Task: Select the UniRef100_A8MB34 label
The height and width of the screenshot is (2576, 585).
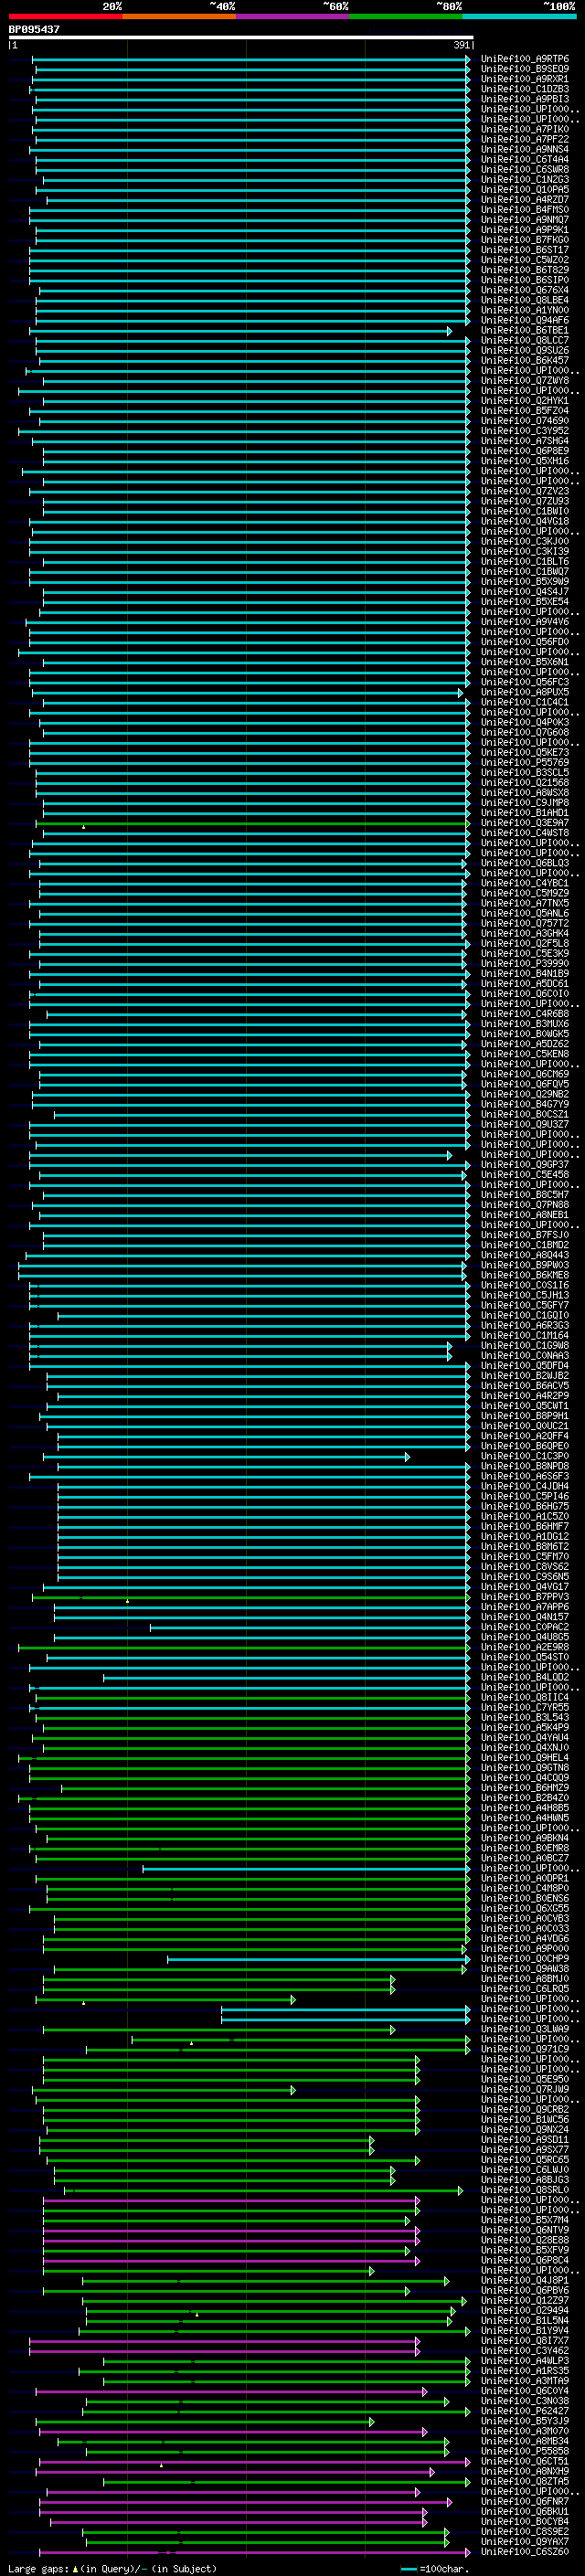Action: point(525,2441)
